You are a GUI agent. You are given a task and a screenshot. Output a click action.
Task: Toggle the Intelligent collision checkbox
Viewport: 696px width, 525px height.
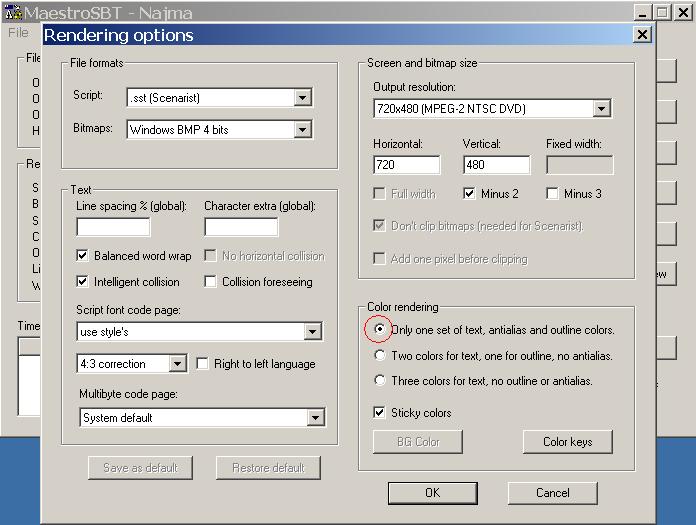point(84,282)
